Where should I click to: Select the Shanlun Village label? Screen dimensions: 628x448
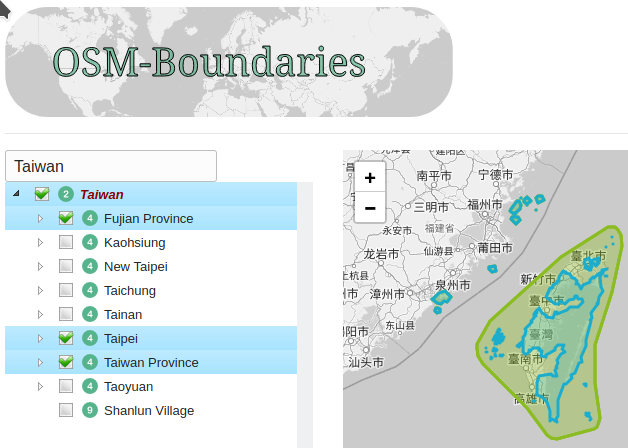[149, 411]
